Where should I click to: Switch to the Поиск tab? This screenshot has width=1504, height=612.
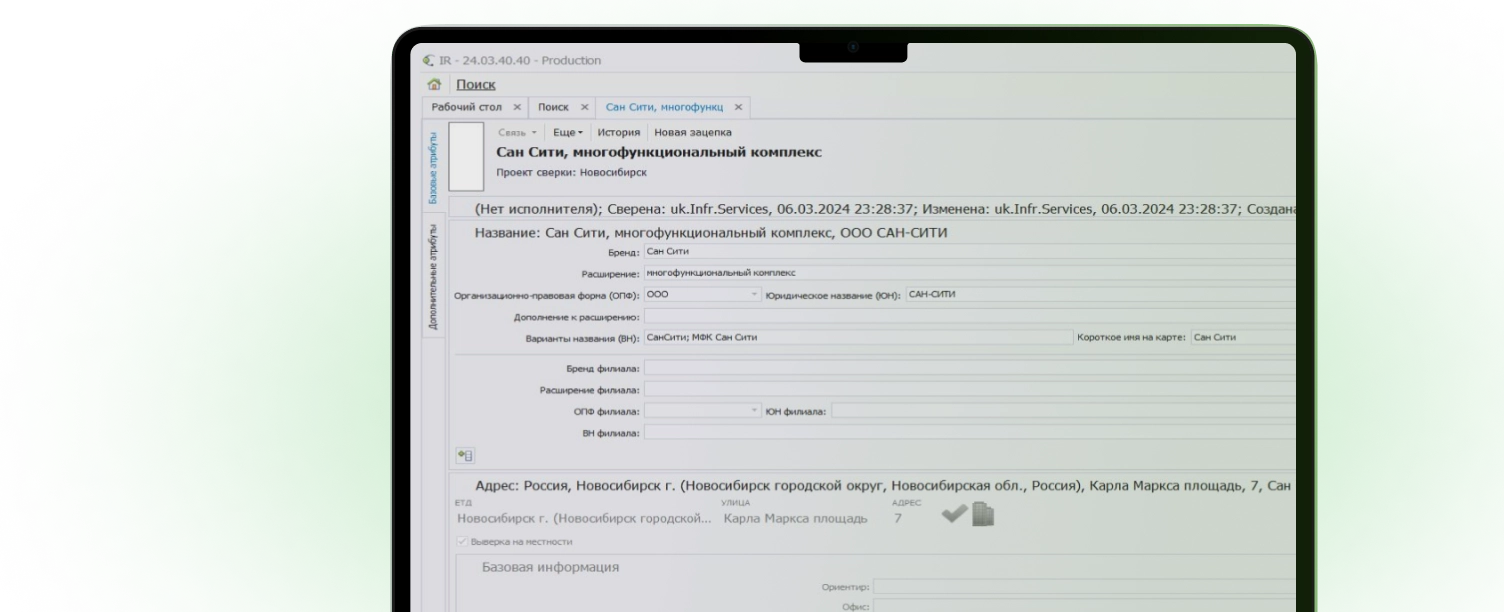pyautogui.click(x=553, y=107)
